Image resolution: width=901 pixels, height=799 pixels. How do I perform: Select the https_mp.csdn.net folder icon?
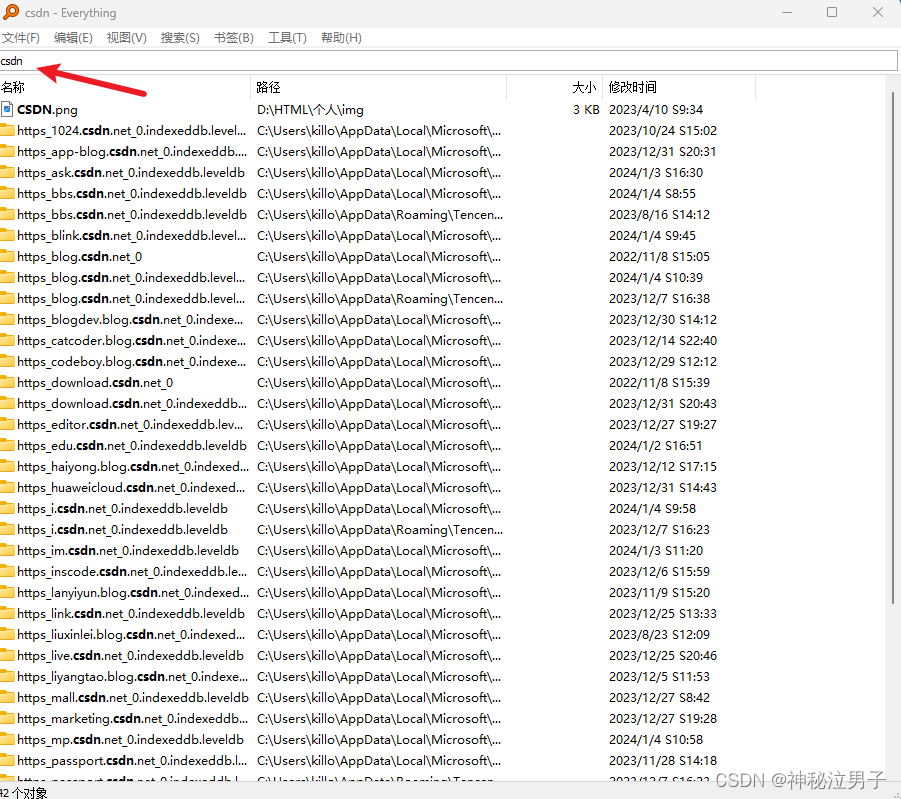(x=7, y=739)
